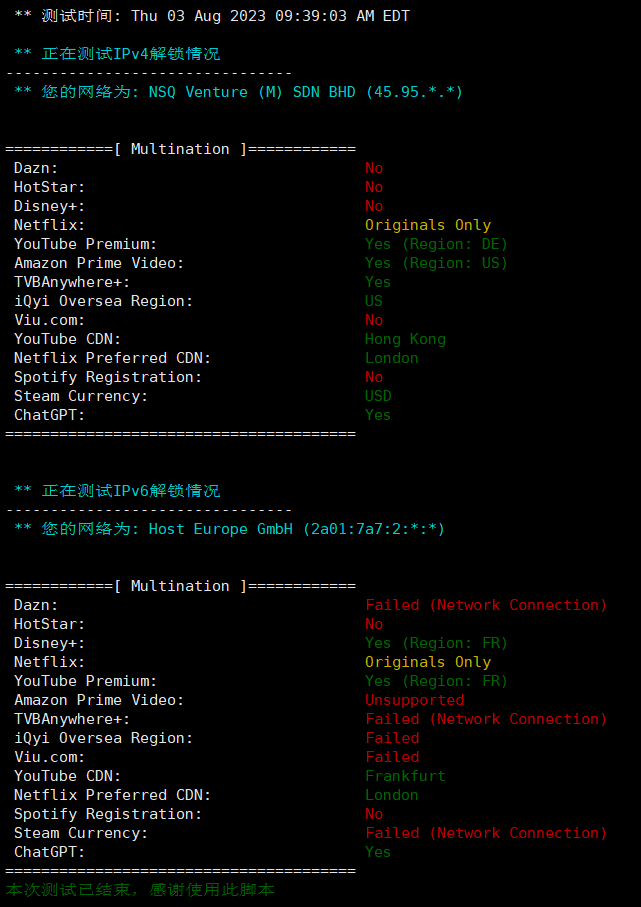Select the "正在测试IPv6解锁情况" heading
Screen dimensions: 641x907
click(131, 491)
